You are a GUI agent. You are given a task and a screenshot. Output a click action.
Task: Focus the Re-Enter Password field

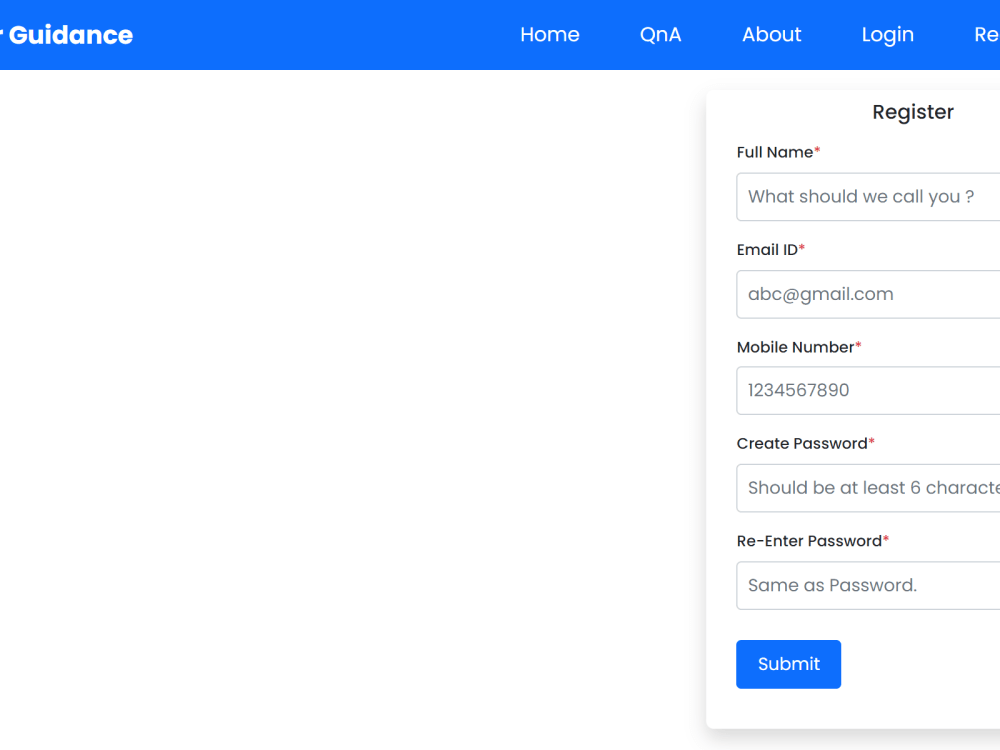click(868, 585)
